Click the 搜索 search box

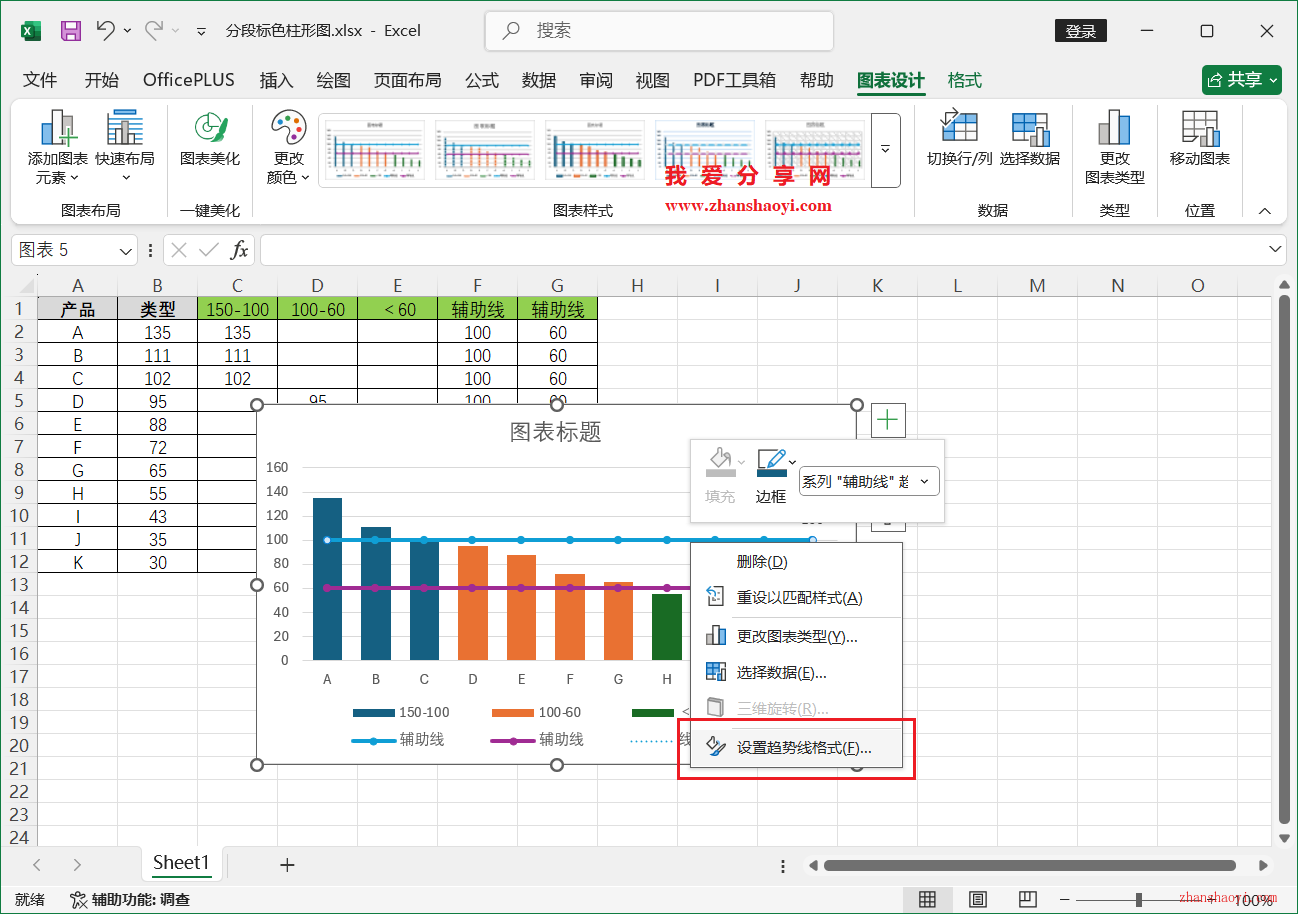coord(659,31)
